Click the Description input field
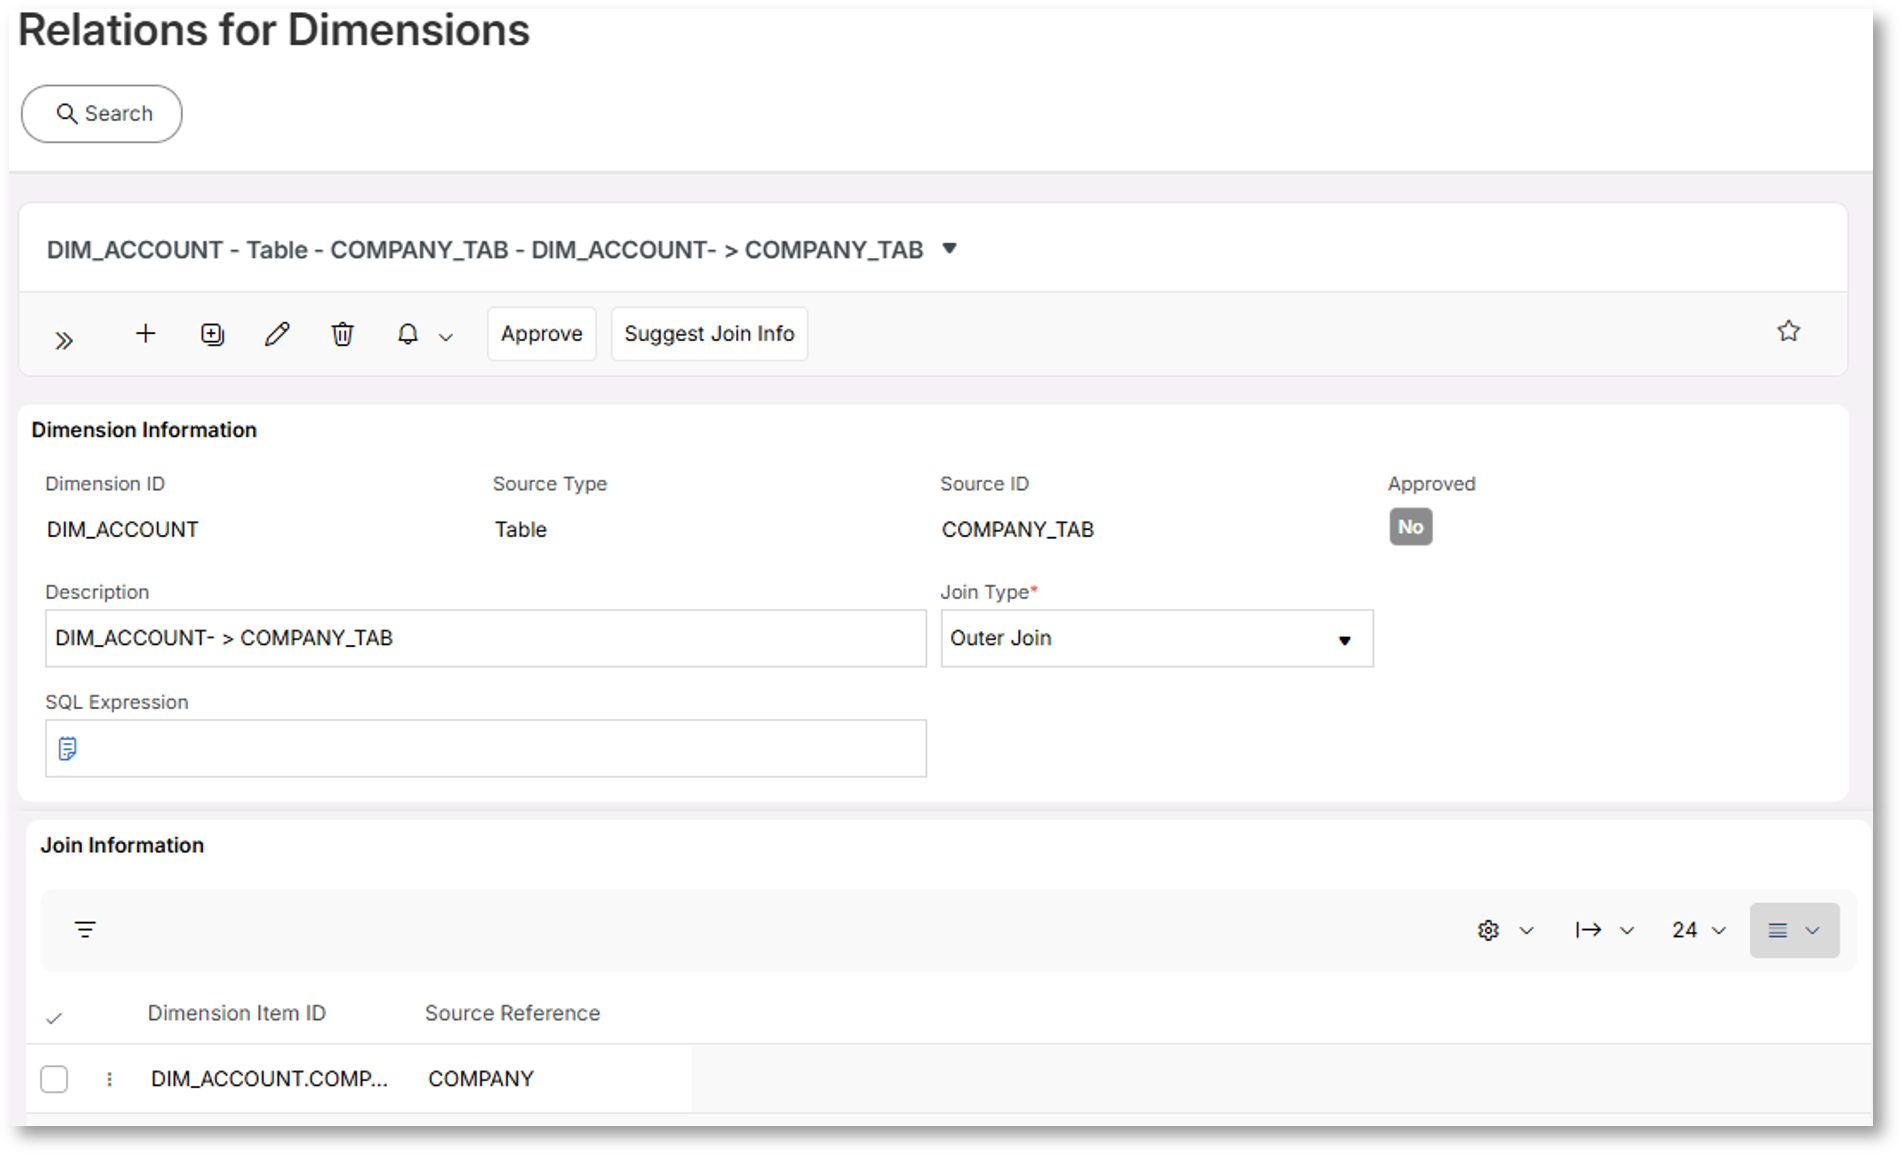The image size is (1902, 1155). point(486,638)
